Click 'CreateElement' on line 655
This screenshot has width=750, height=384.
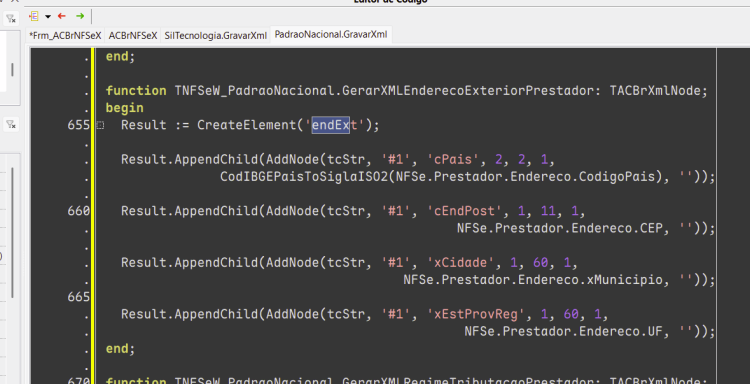247,125
